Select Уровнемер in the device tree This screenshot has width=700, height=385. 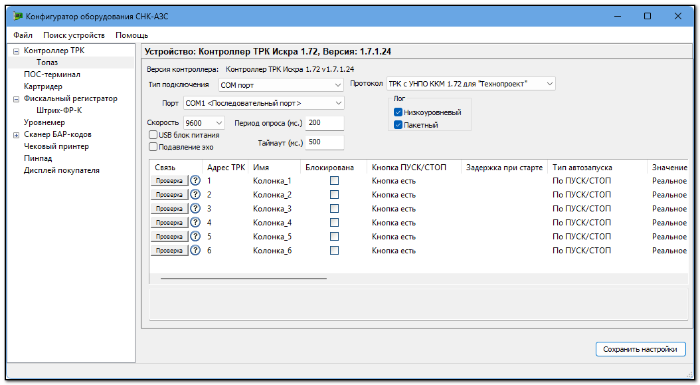(x=44, y=122)
